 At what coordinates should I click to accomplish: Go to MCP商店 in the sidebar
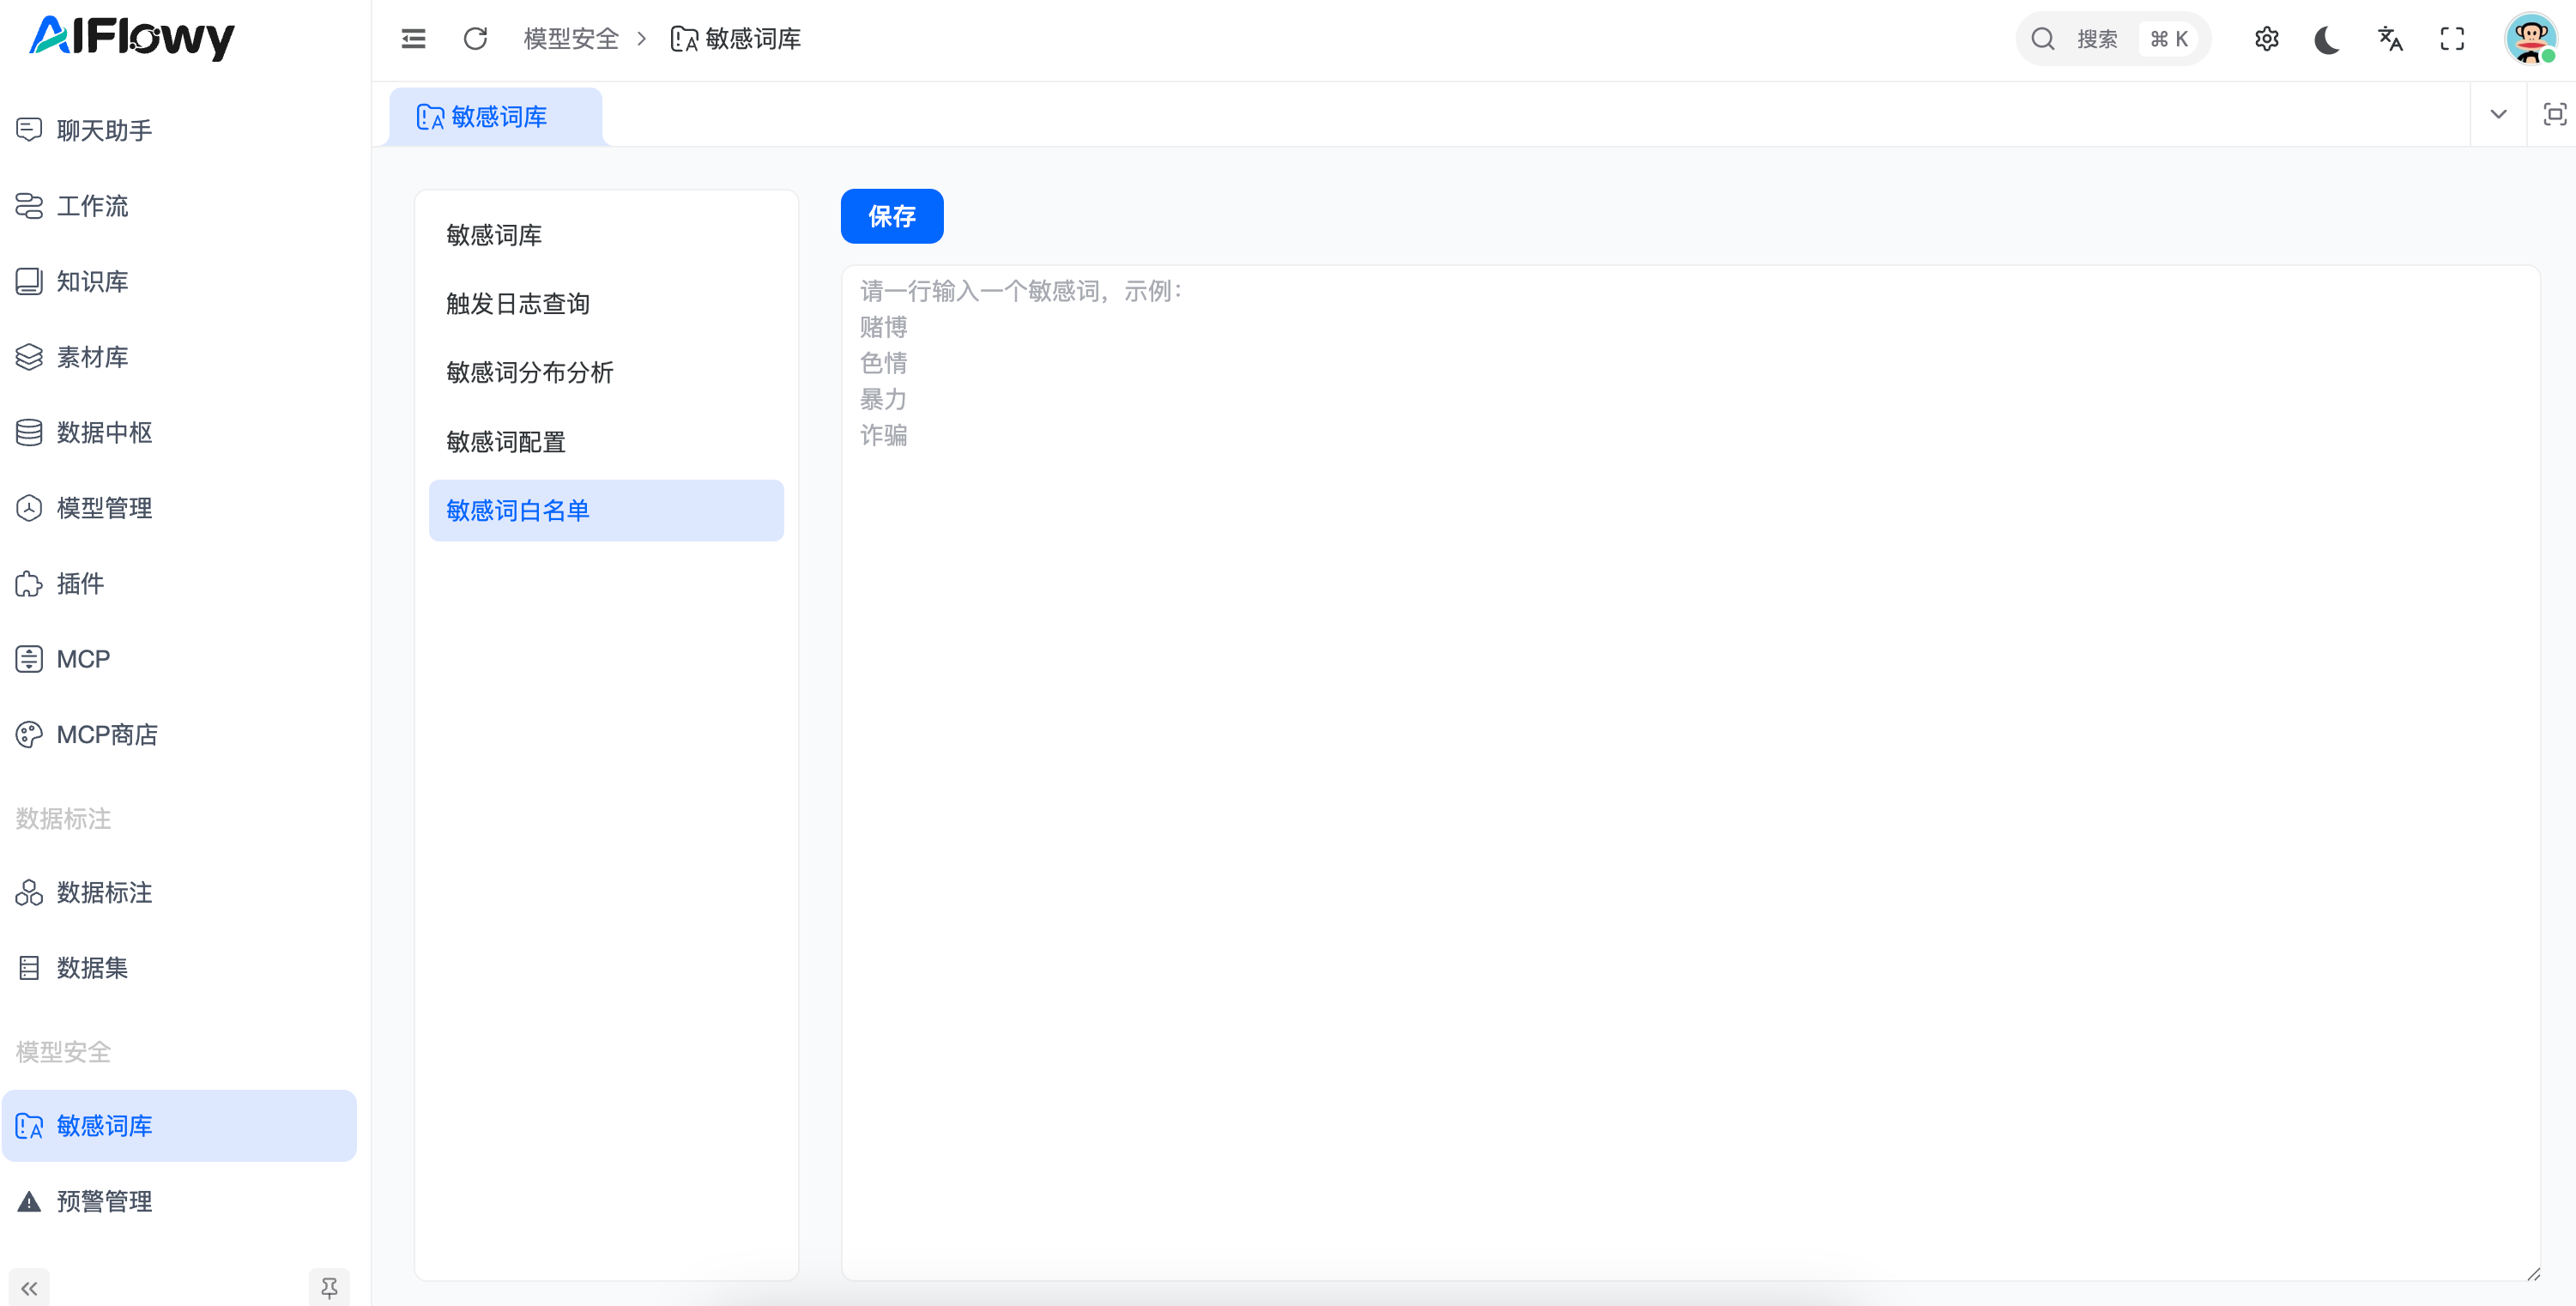(x=107, y=735)
